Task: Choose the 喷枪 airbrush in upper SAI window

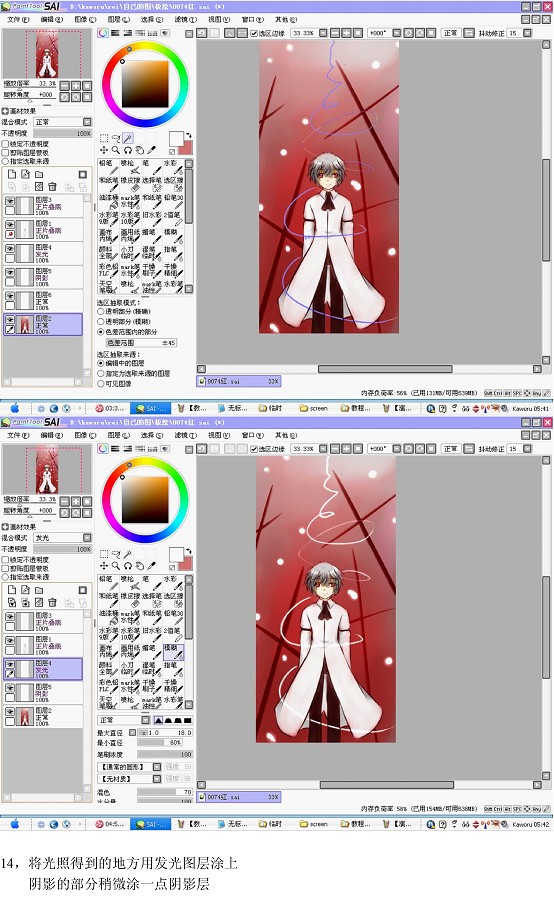Action: [x=130, y=167]
